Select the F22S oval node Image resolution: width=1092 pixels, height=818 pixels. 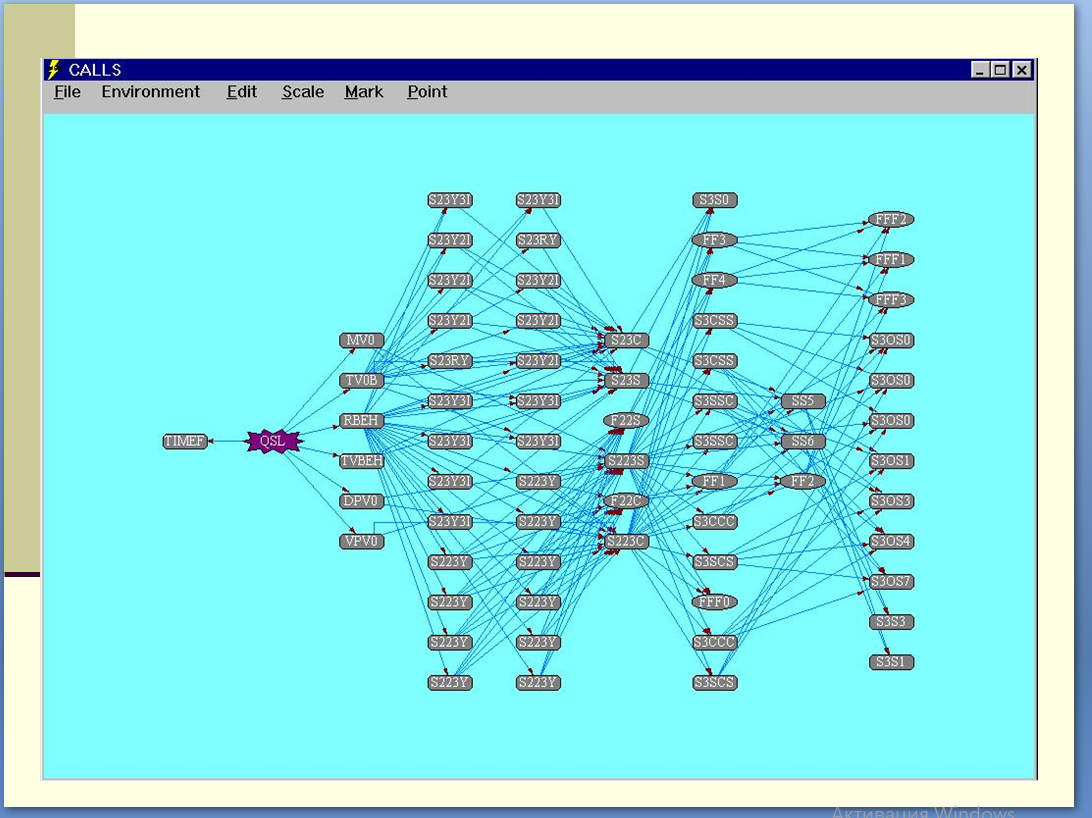click(x=626, y=420)
